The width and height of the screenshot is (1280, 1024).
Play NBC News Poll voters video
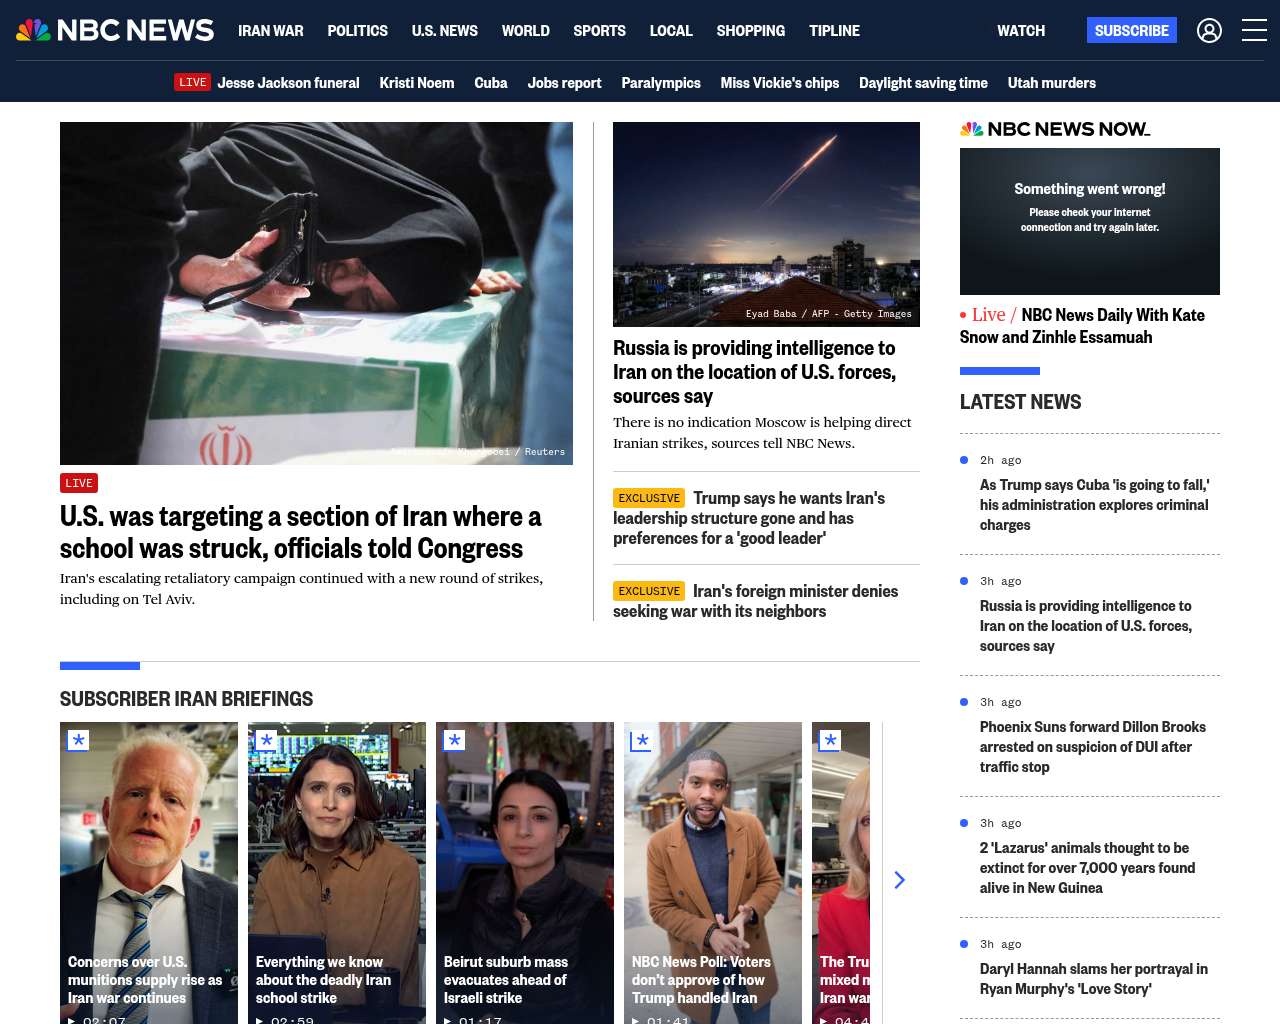[x=713, y=873]
